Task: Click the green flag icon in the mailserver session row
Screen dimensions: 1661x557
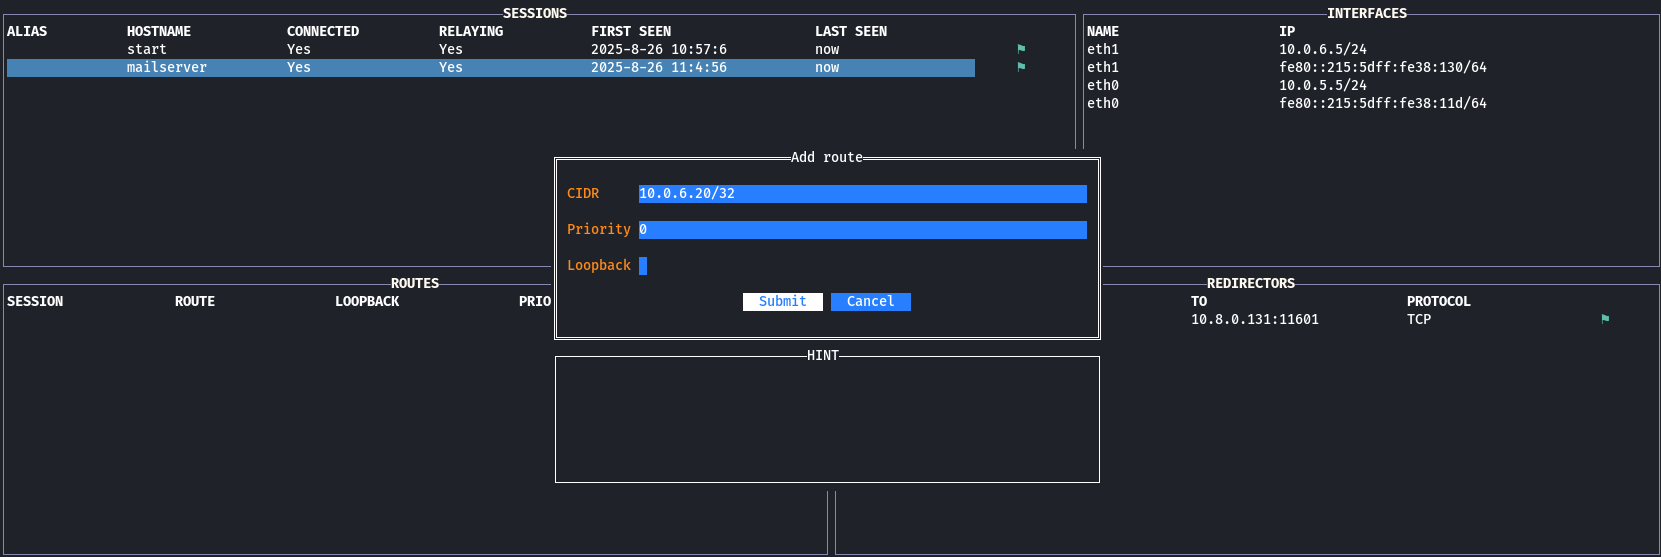Action: [1021, 67]
